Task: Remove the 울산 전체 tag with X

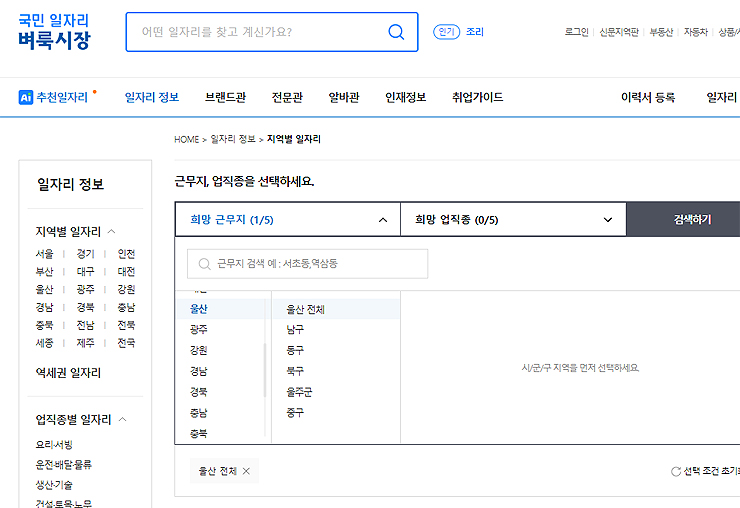Action: [246, 471]
